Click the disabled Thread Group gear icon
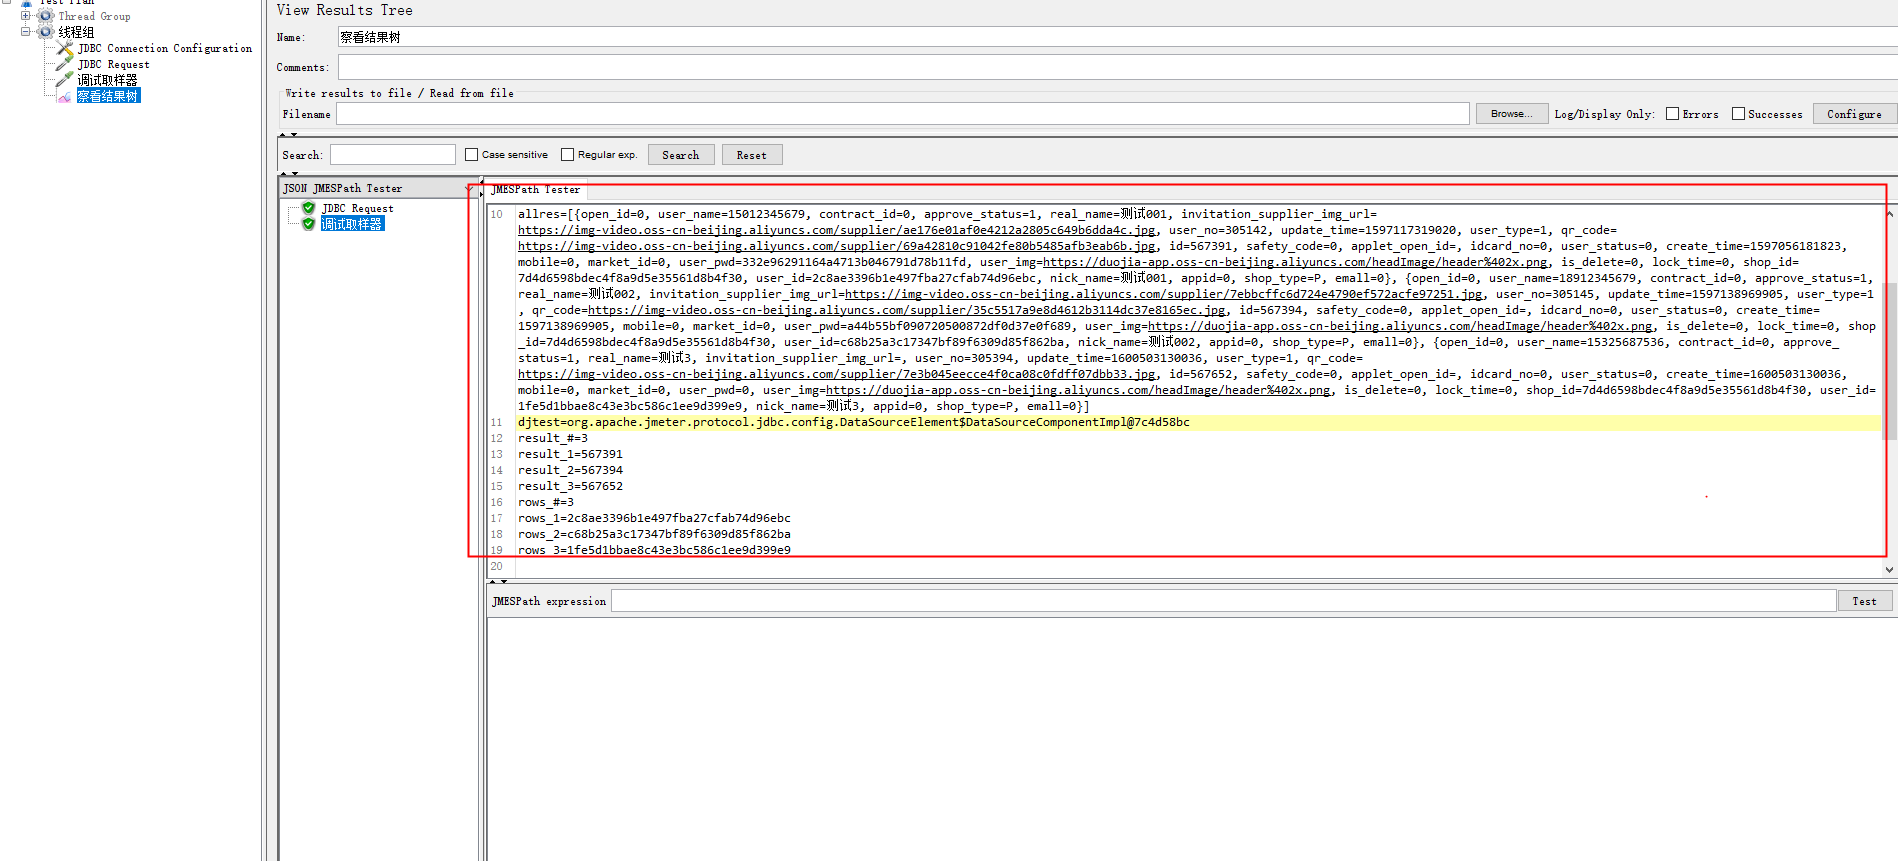 click(x=46, y=16)
